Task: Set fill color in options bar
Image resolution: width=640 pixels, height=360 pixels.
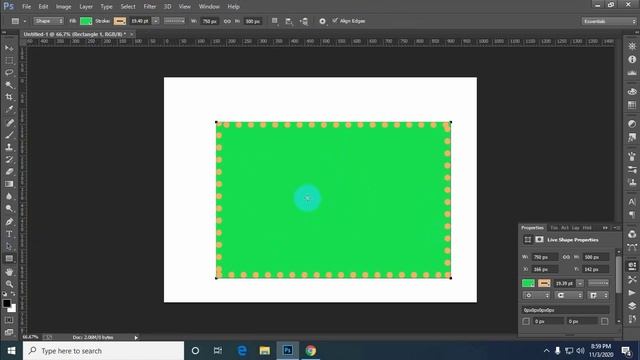Action: tap(86, 21)
